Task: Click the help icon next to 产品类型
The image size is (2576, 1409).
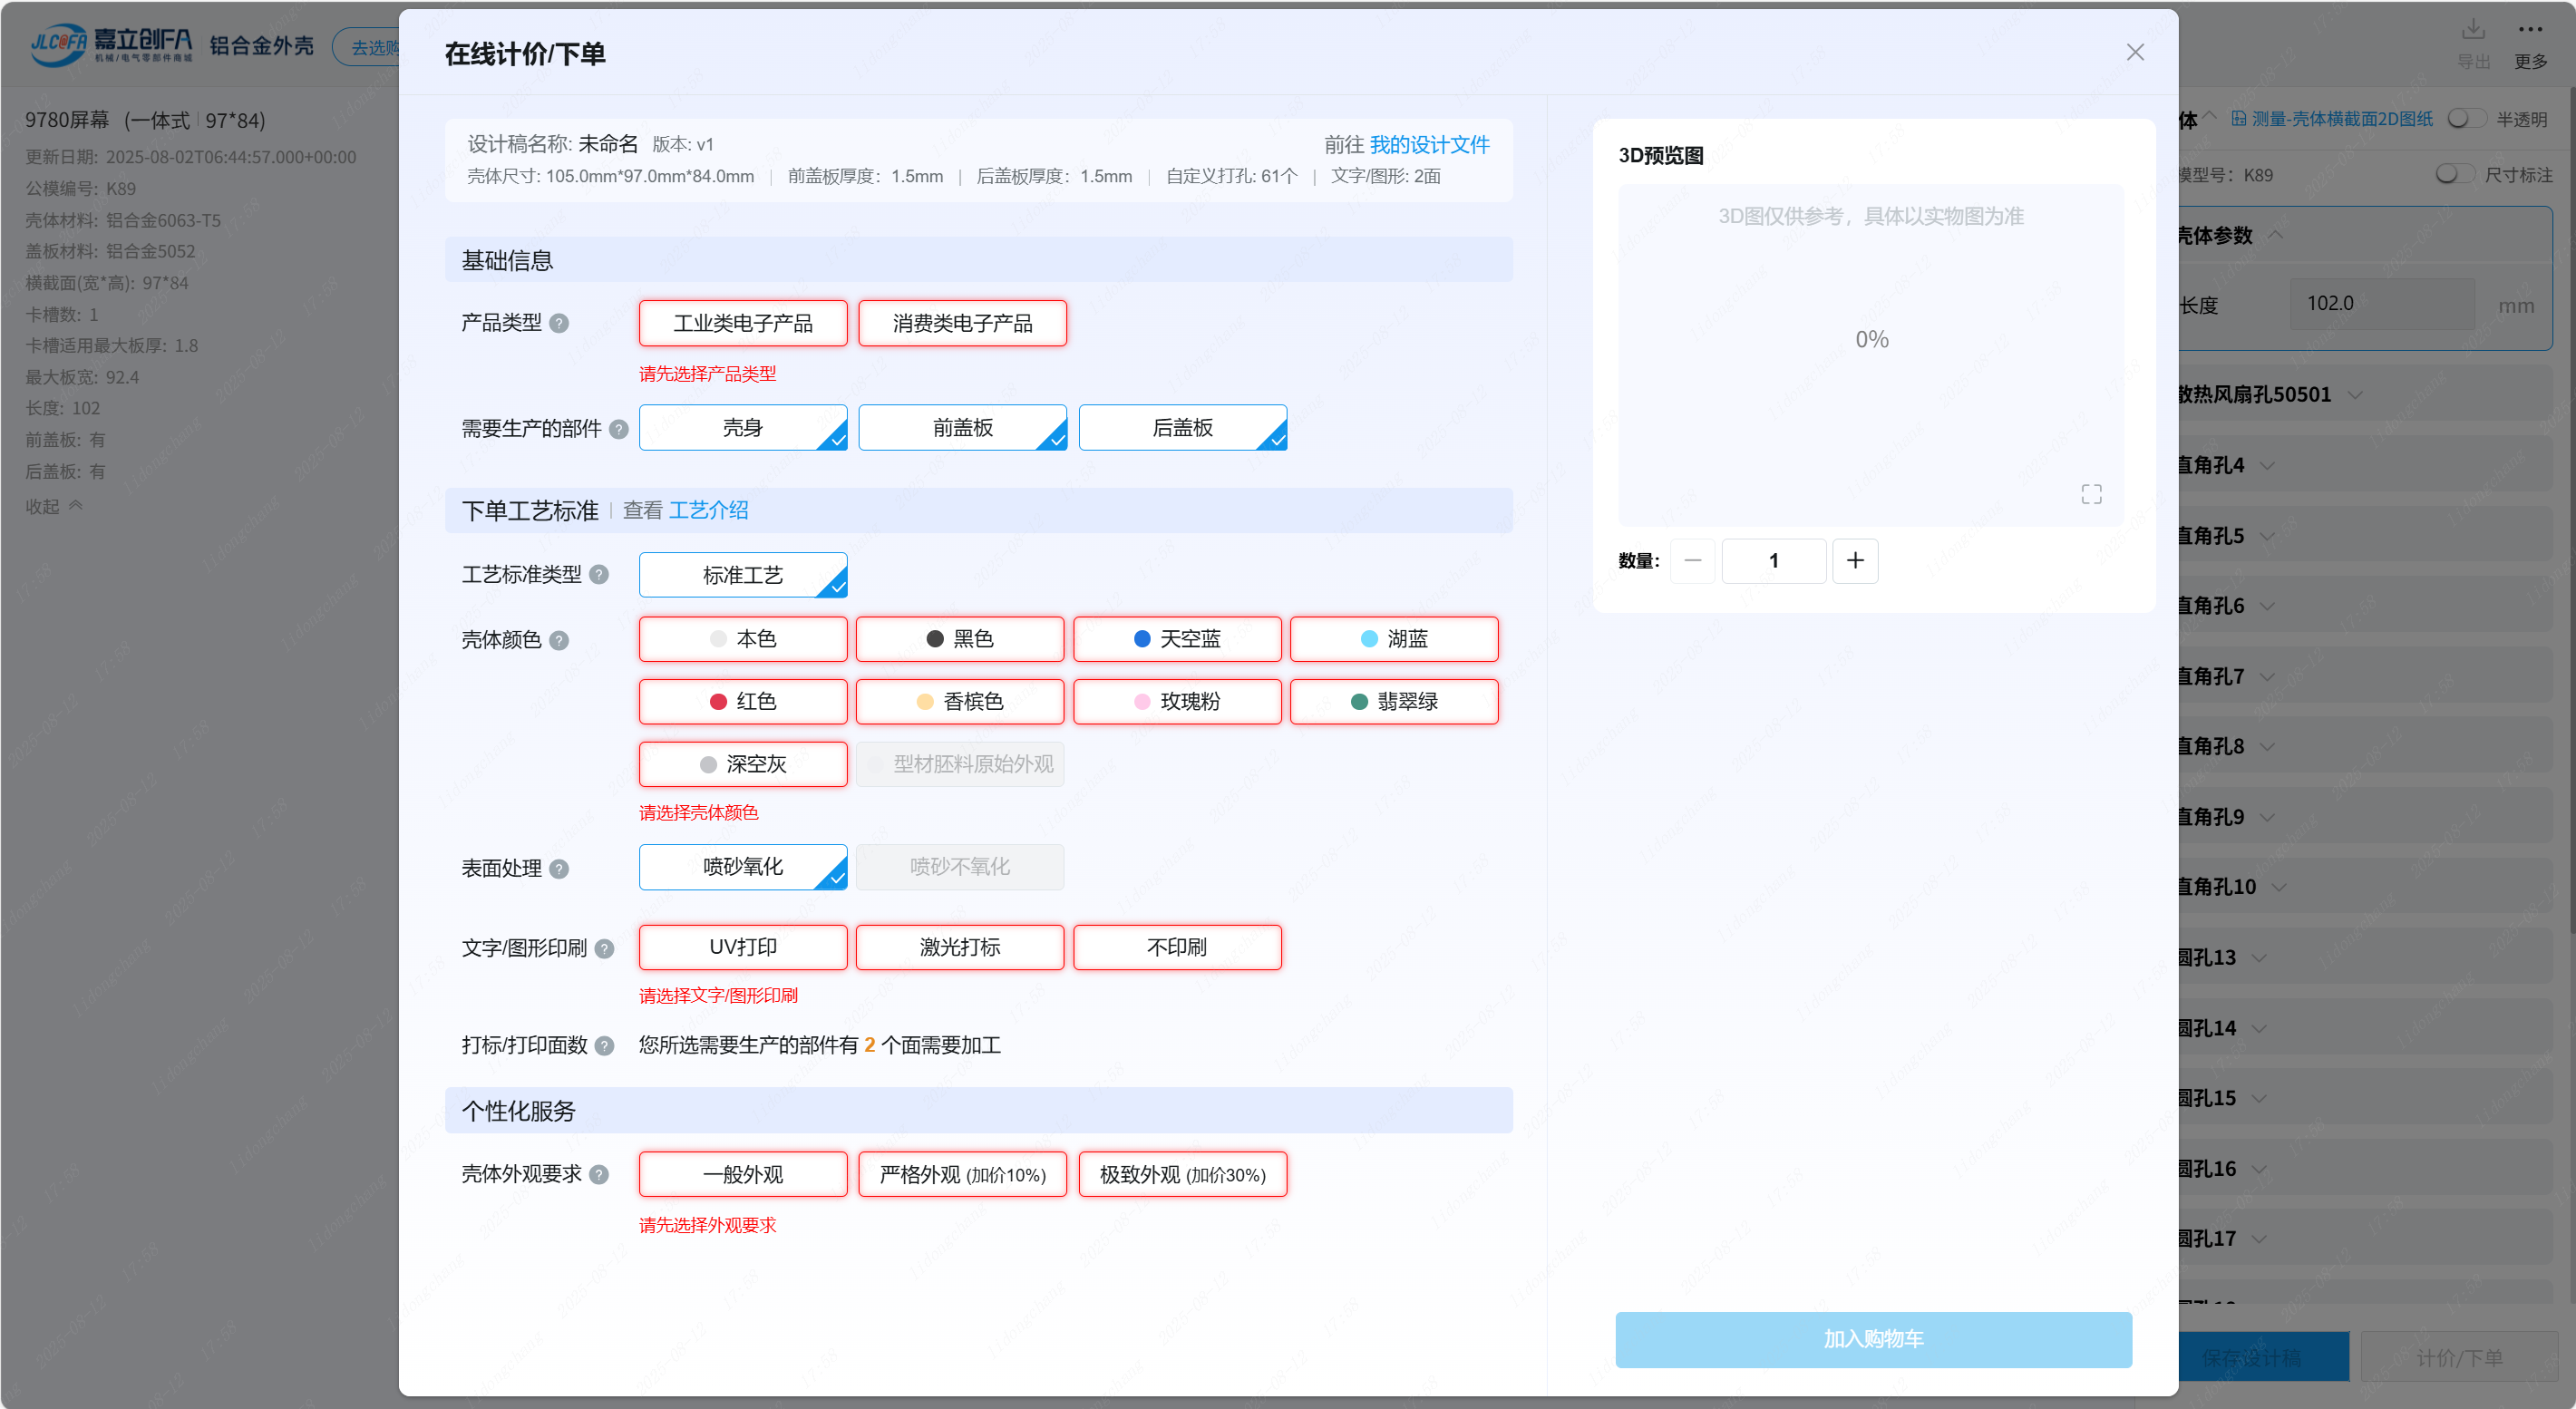Action: pos(560,323)
